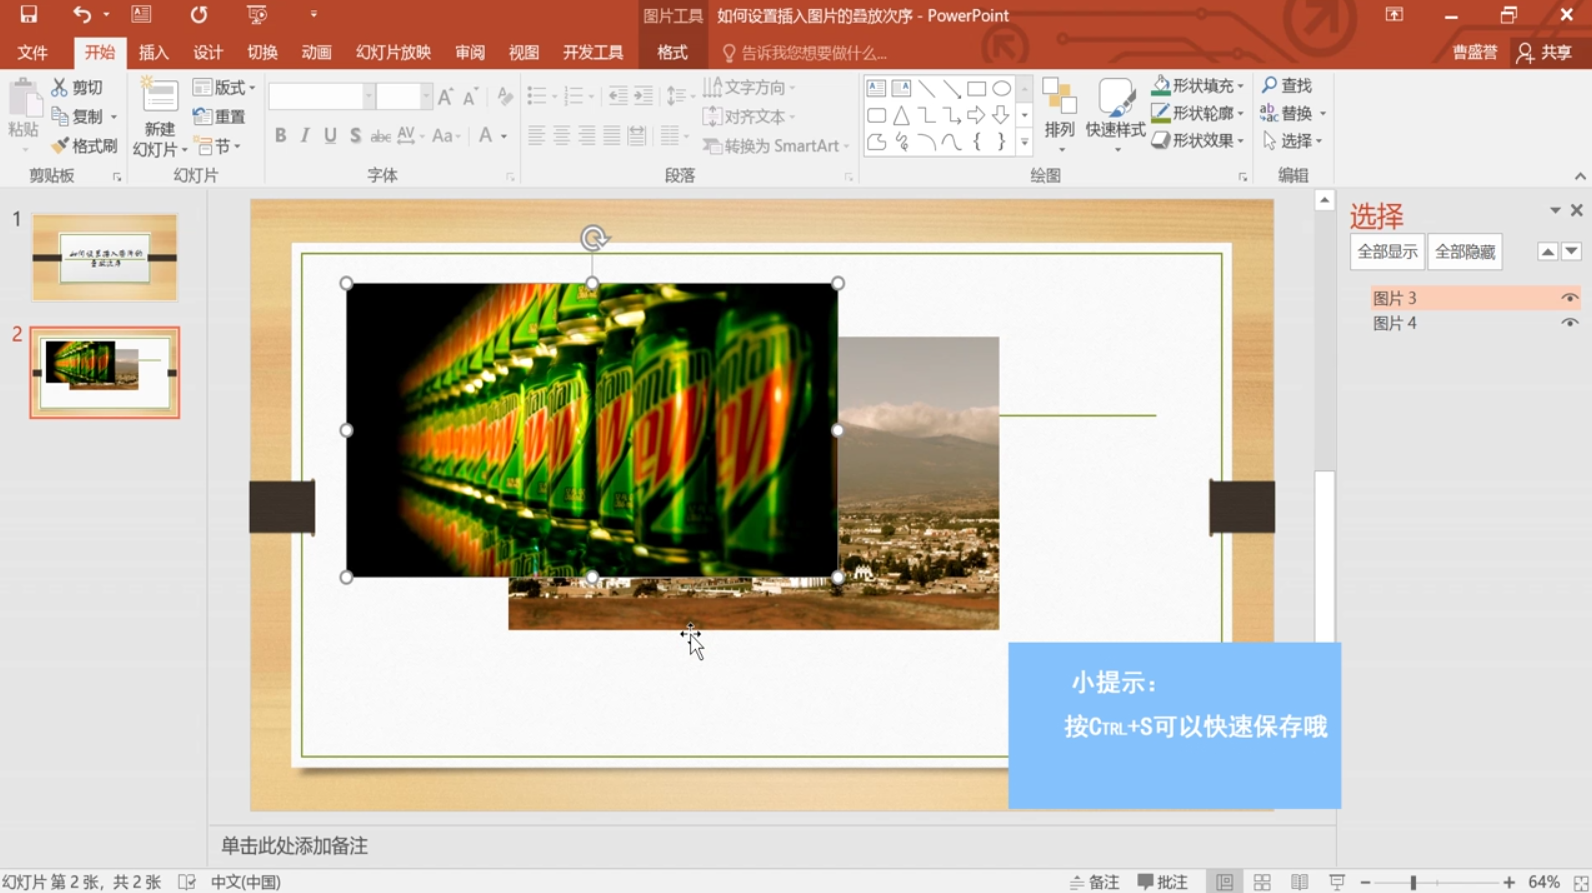Switch to the 视图 view tab

click(x=523, y=52)
